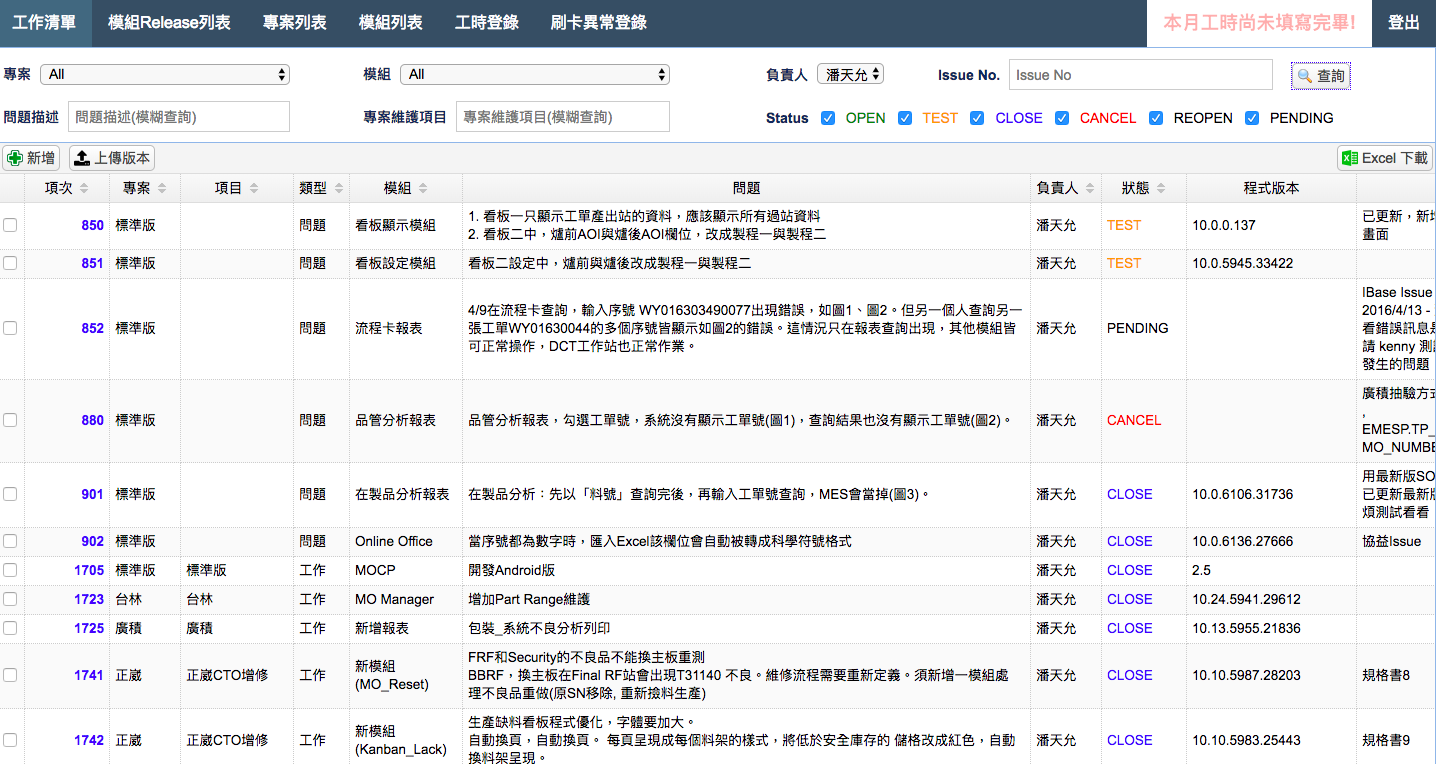Go to the 專案列表 tab

(295, 23)
